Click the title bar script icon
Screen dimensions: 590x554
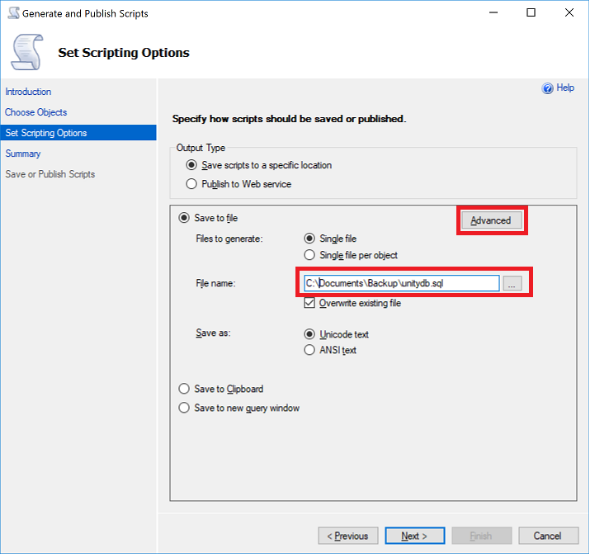pyautogui.click(x=14, y=13)
